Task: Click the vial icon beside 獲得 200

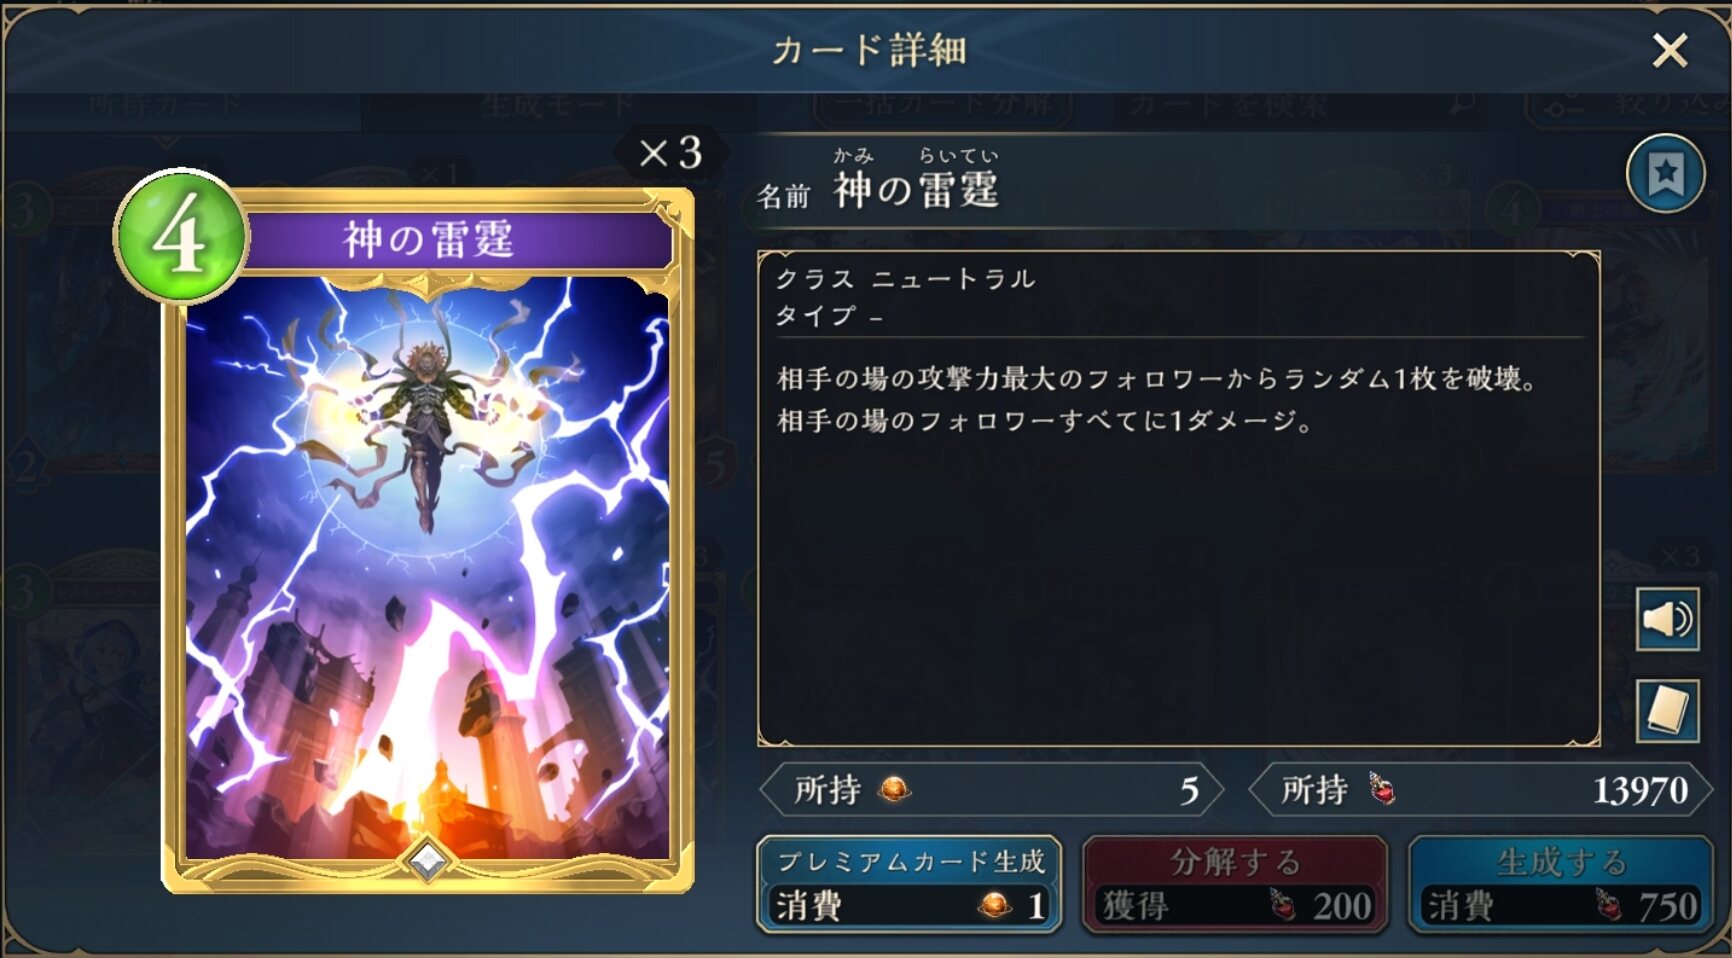Action: [x=1282, y=905]
